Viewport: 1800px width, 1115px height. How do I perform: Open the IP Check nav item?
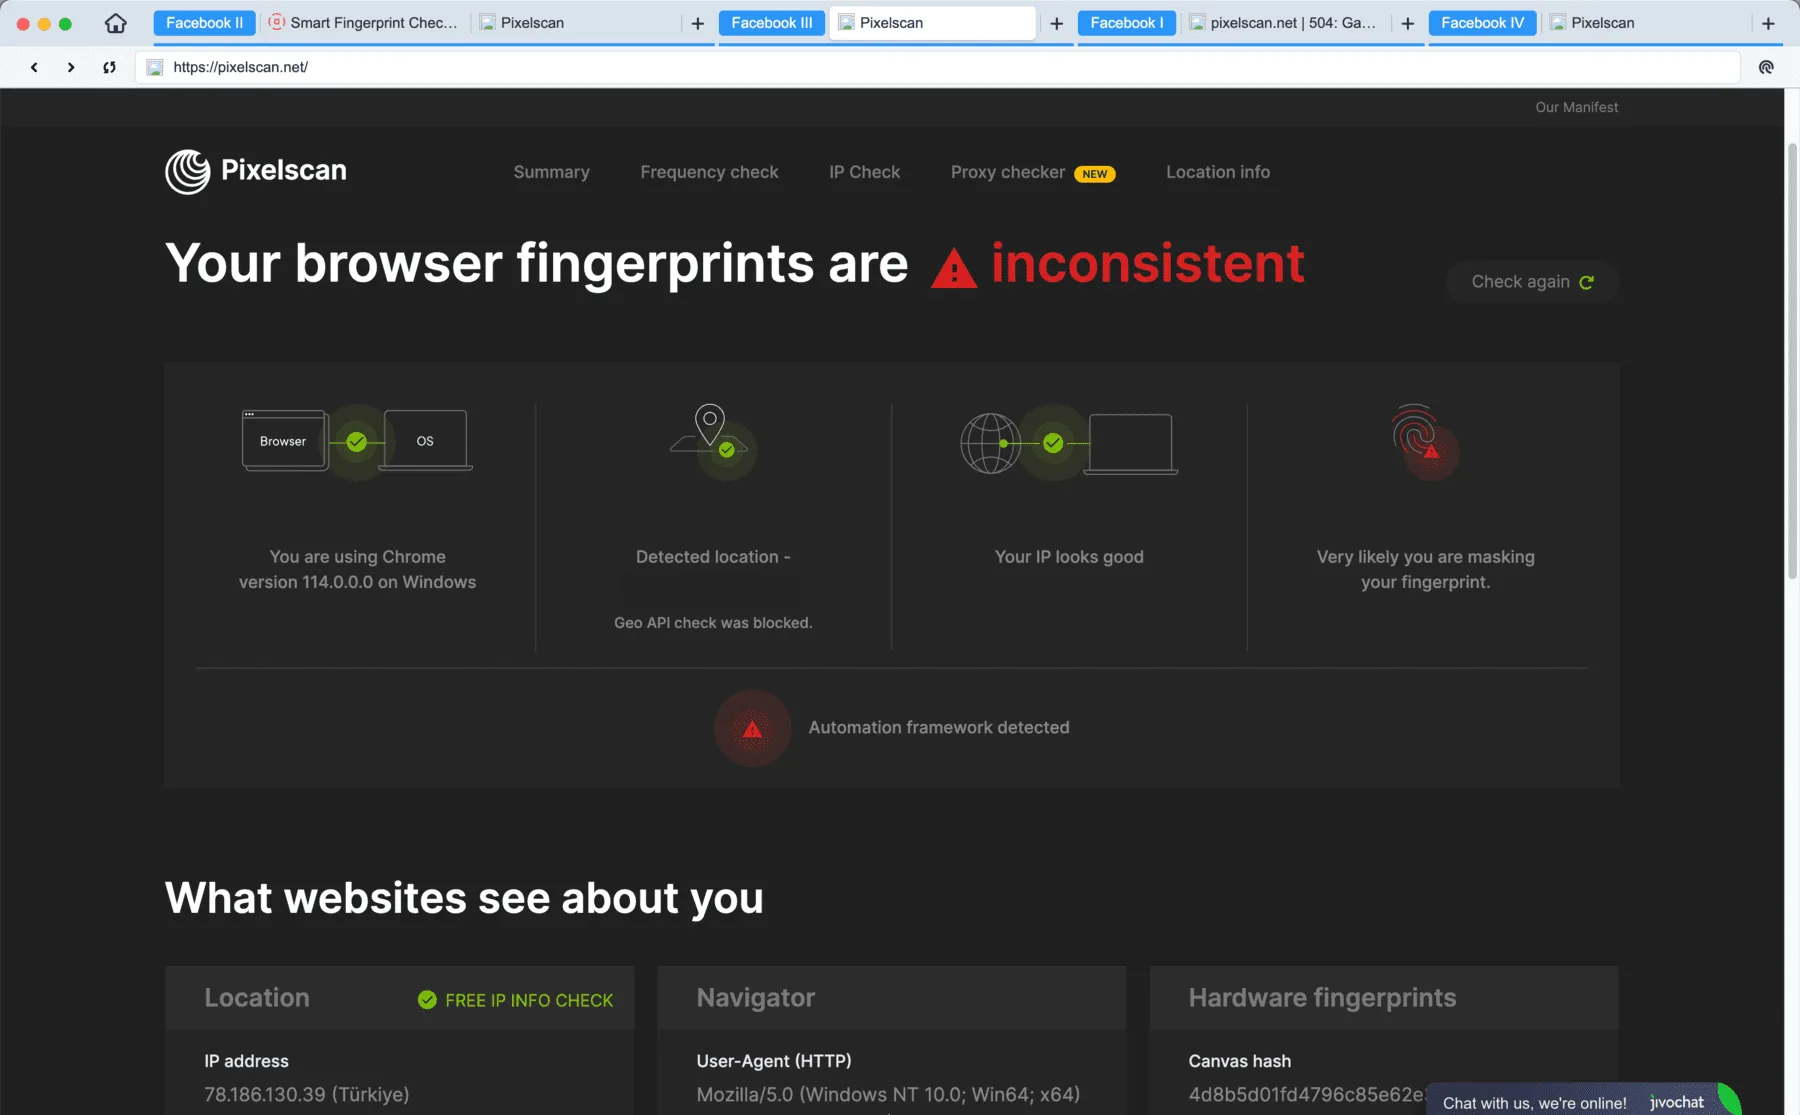pos(864,172)
